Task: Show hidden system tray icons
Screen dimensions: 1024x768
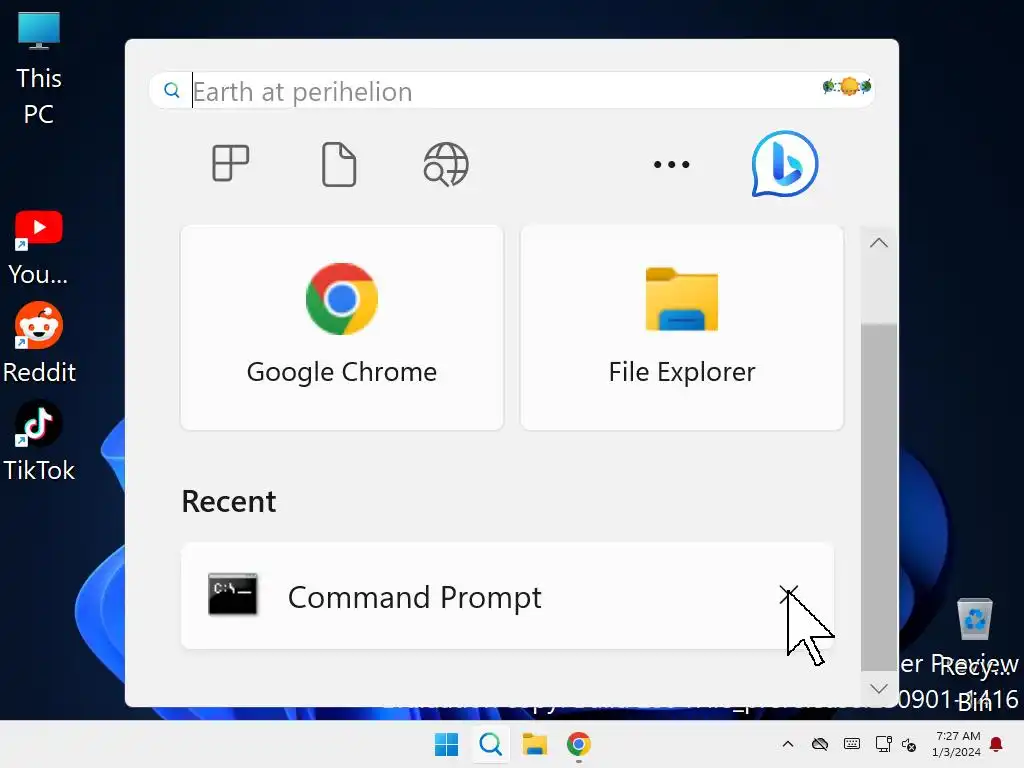Action: 788,744
